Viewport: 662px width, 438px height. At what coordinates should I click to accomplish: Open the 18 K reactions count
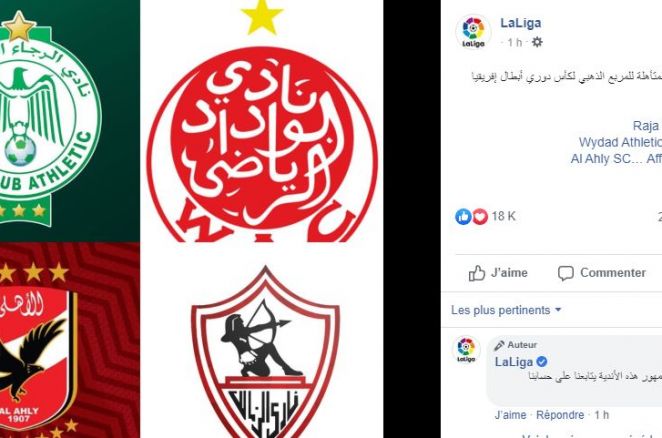(503, 216)
